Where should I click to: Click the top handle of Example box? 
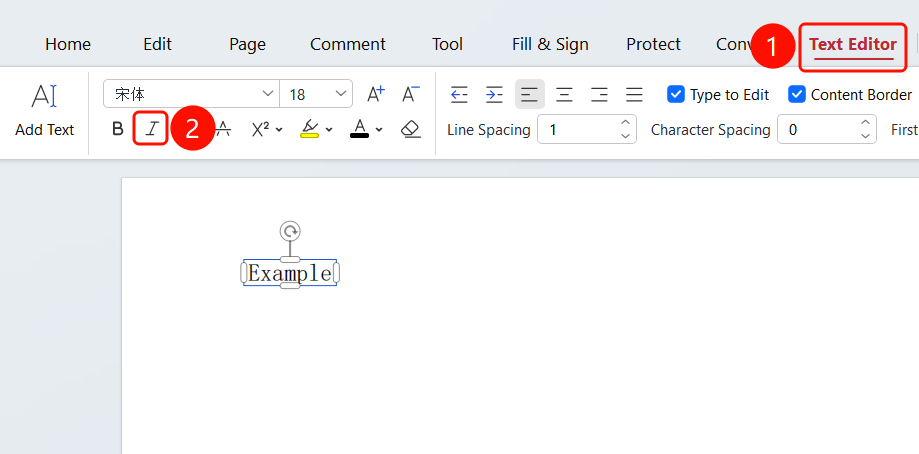(290, 259)
